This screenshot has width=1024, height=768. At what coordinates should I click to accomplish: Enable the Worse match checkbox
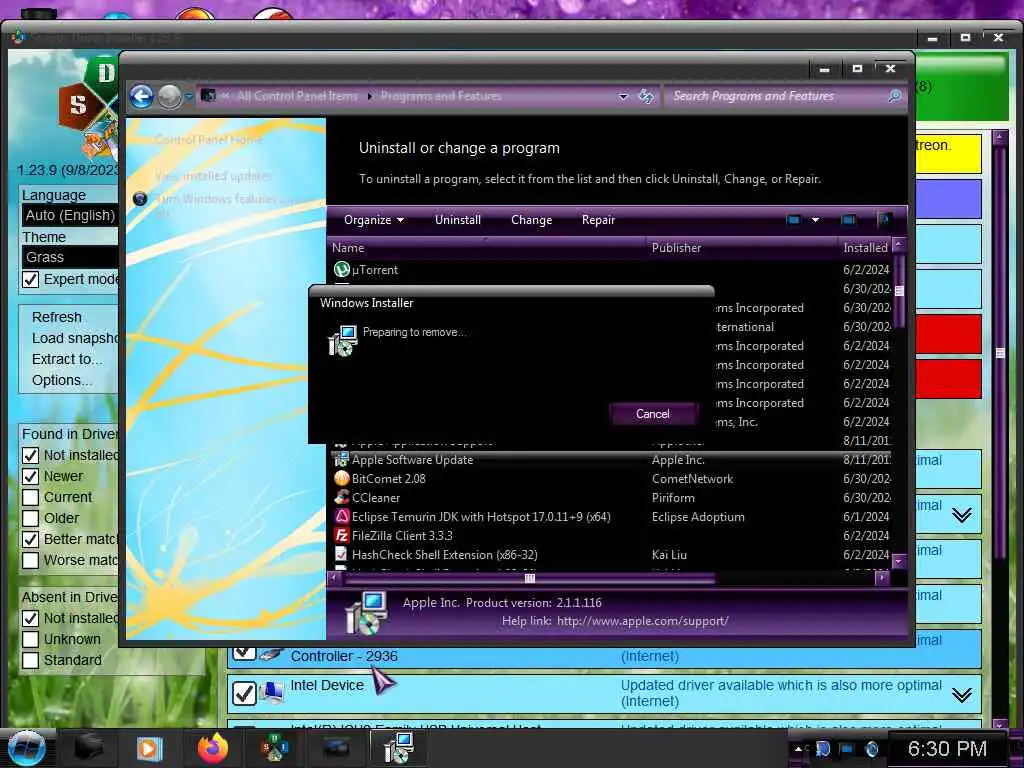(30, 560)
